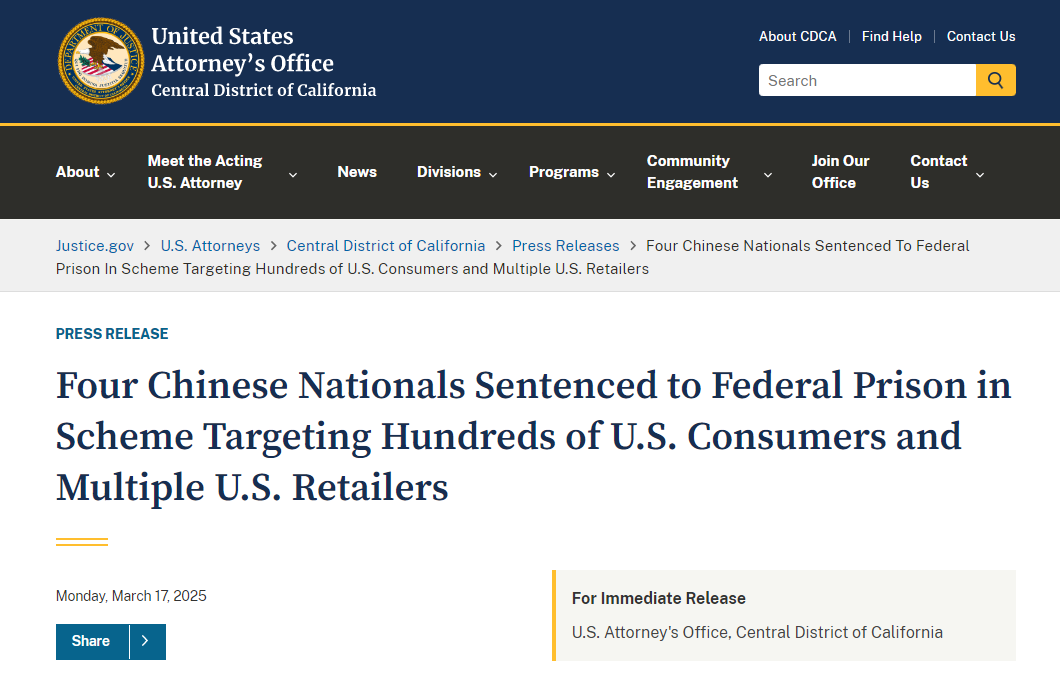This screenshot has height=687, width=1060.
Task: Click the arrow icon on the Share button
Action: 146,641
